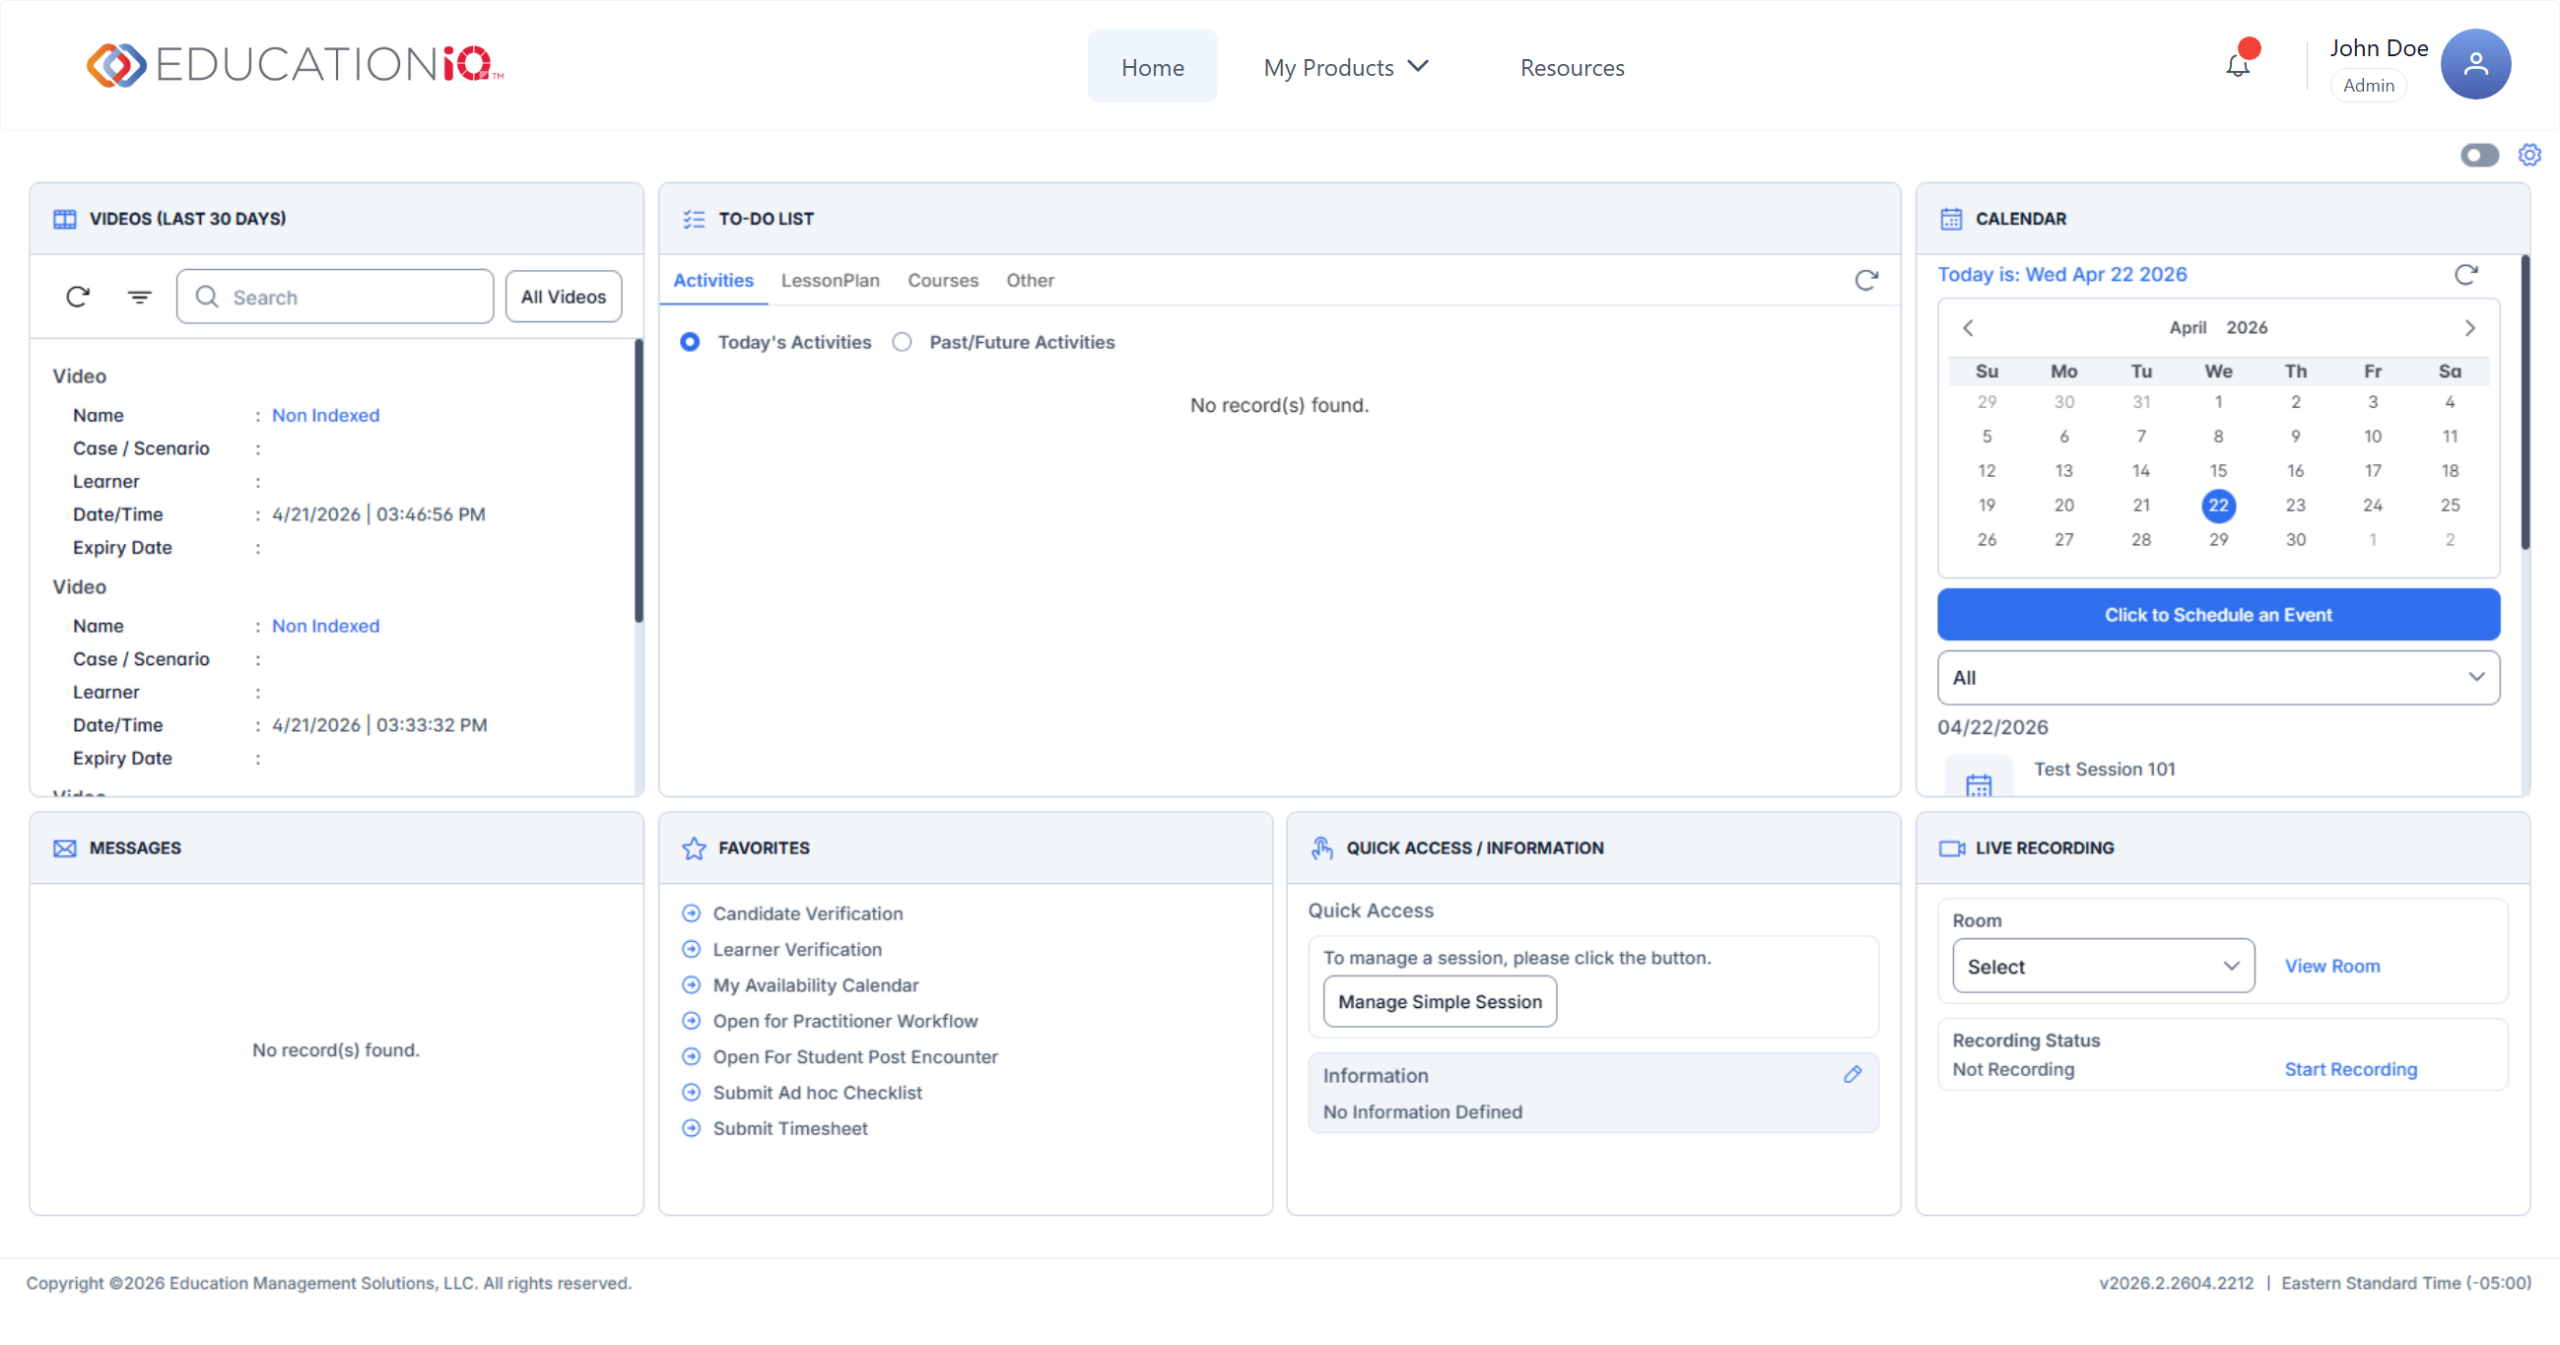Open the calendar All filter dropdown
Image resolution: width=2560 pixels, height=1345 pixels.
(2218, 678)
